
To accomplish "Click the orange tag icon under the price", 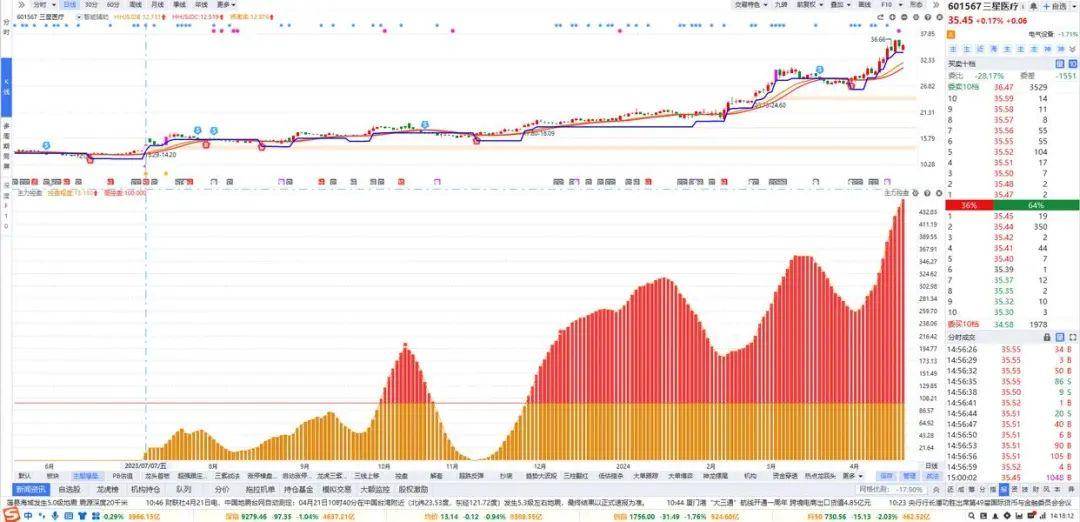I will point(951,34).
